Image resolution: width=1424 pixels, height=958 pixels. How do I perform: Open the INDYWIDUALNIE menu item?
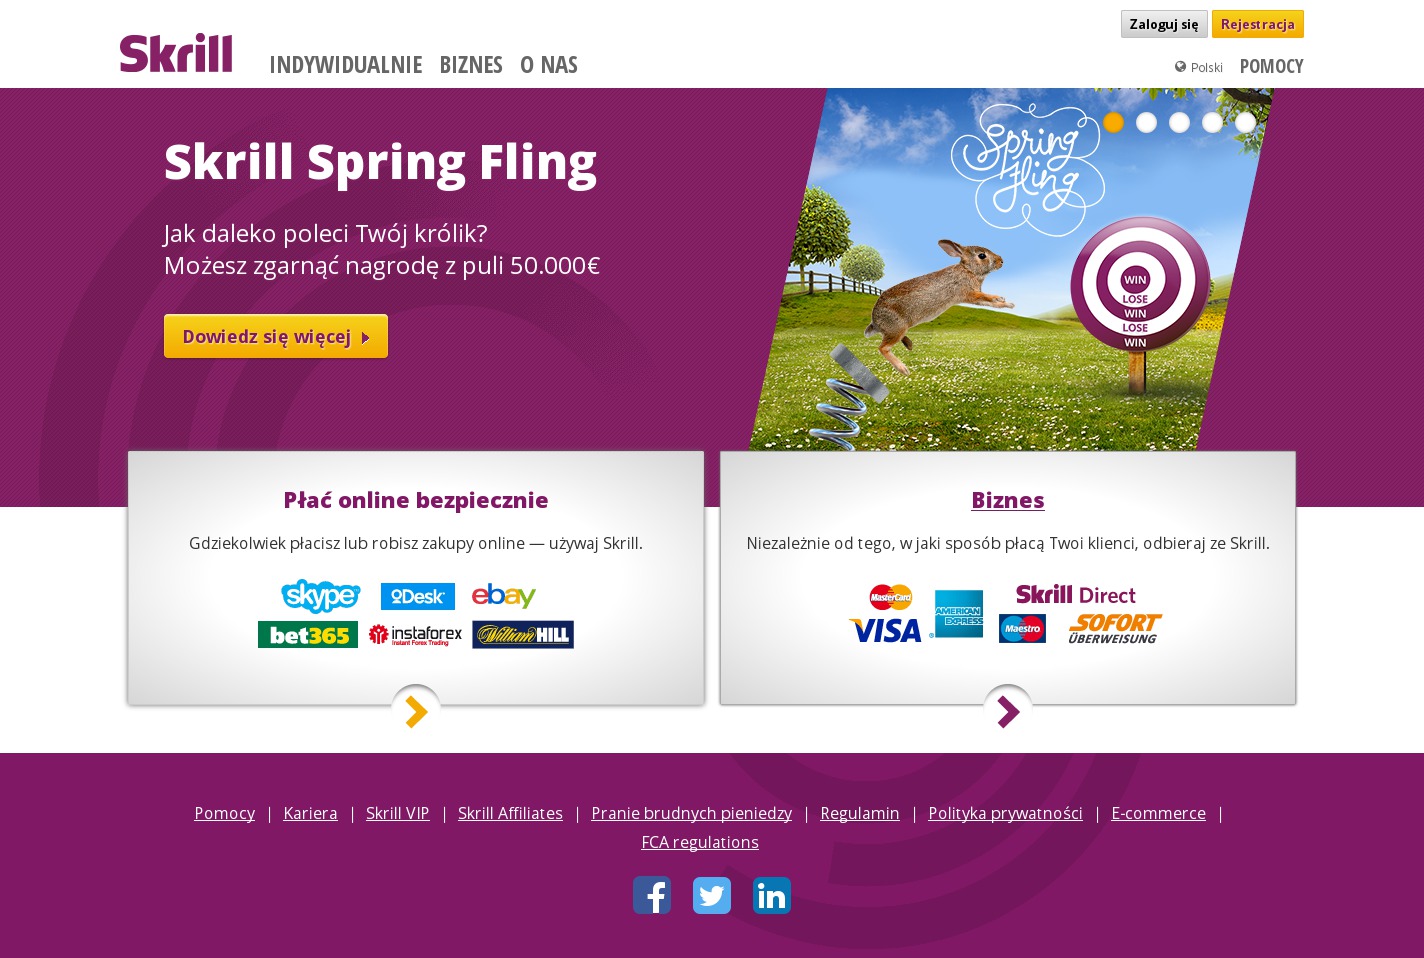coord(346,65)
